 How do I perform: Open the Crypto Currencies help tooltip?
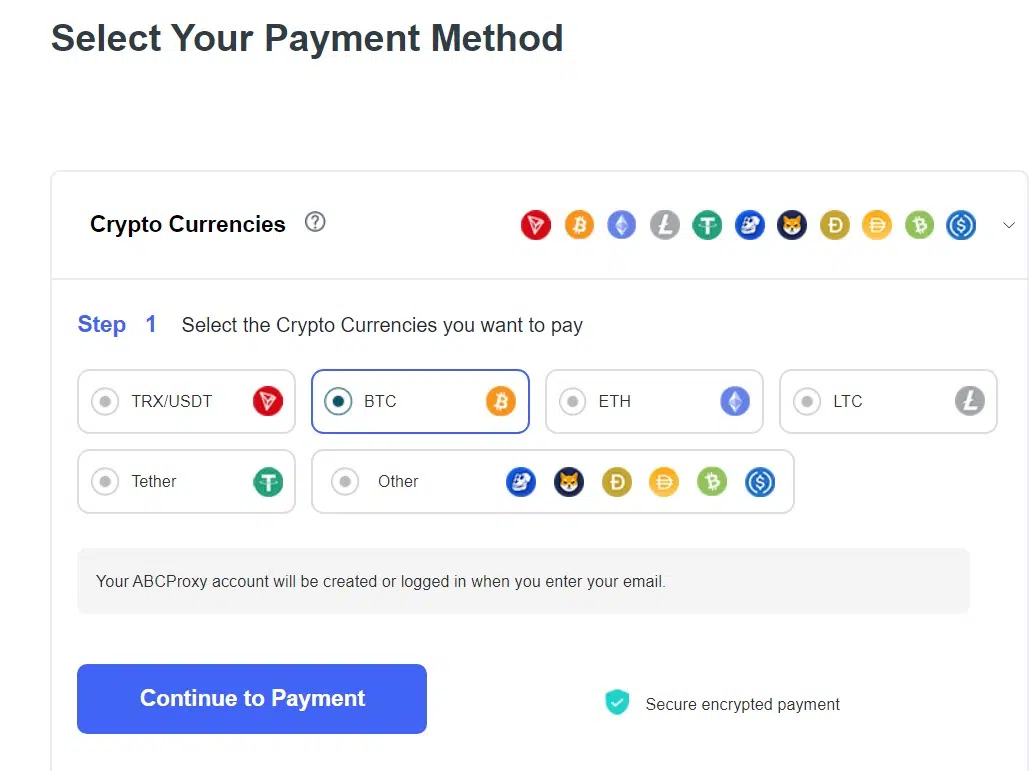[315, 222]
